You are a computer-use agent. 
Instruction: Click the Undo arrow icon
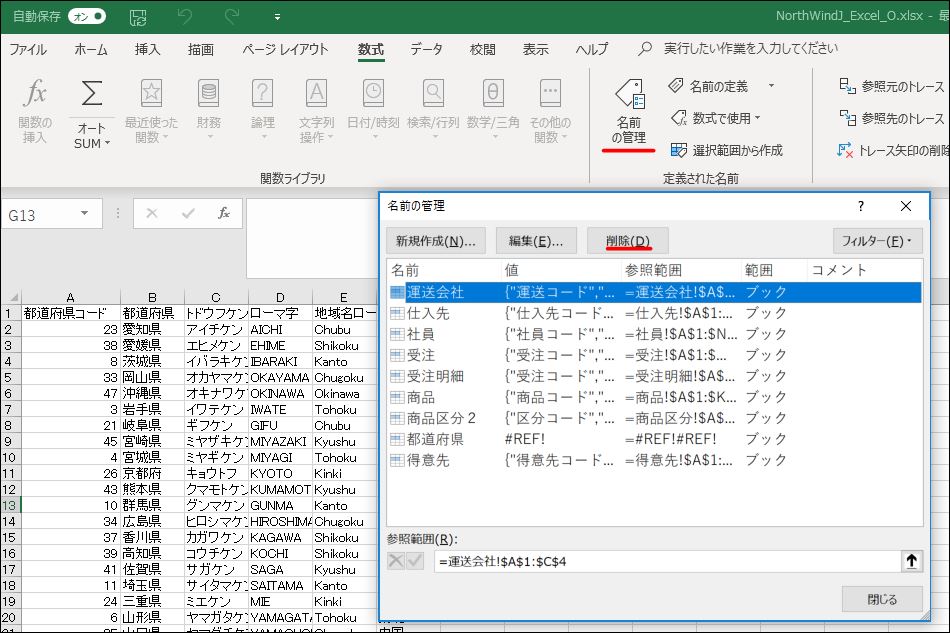pos(184,16)
